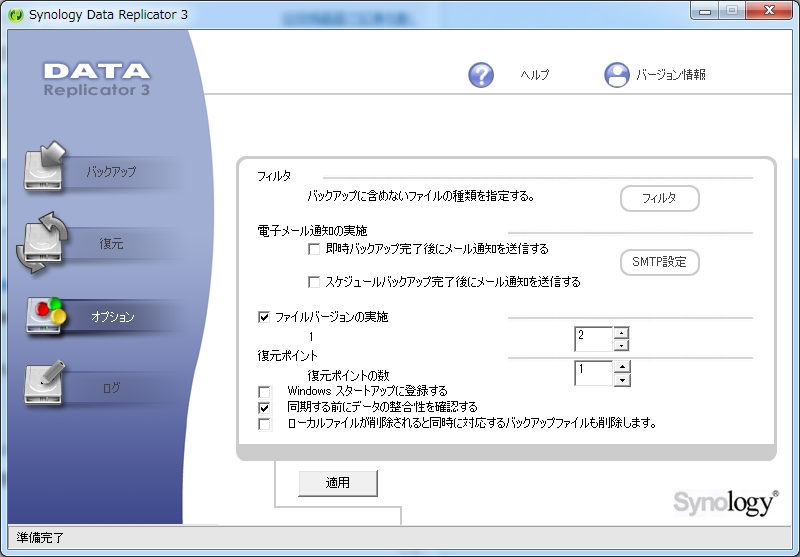This screenshot has width=800, height=557.
Task: Increase file version count spinner up arrow
Action: point(621,333)
